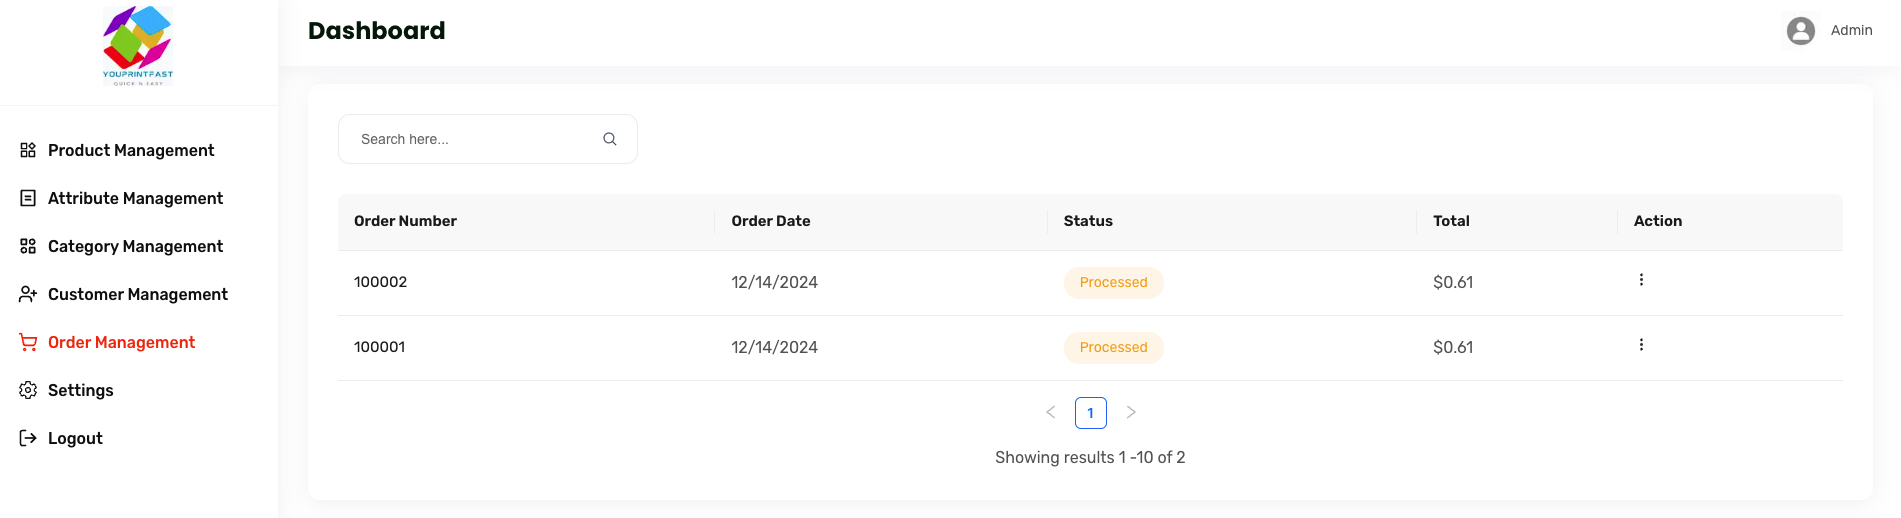Open the Customer Management section
The width and height of the screenshot is (1901, 518).
(138, 294)
